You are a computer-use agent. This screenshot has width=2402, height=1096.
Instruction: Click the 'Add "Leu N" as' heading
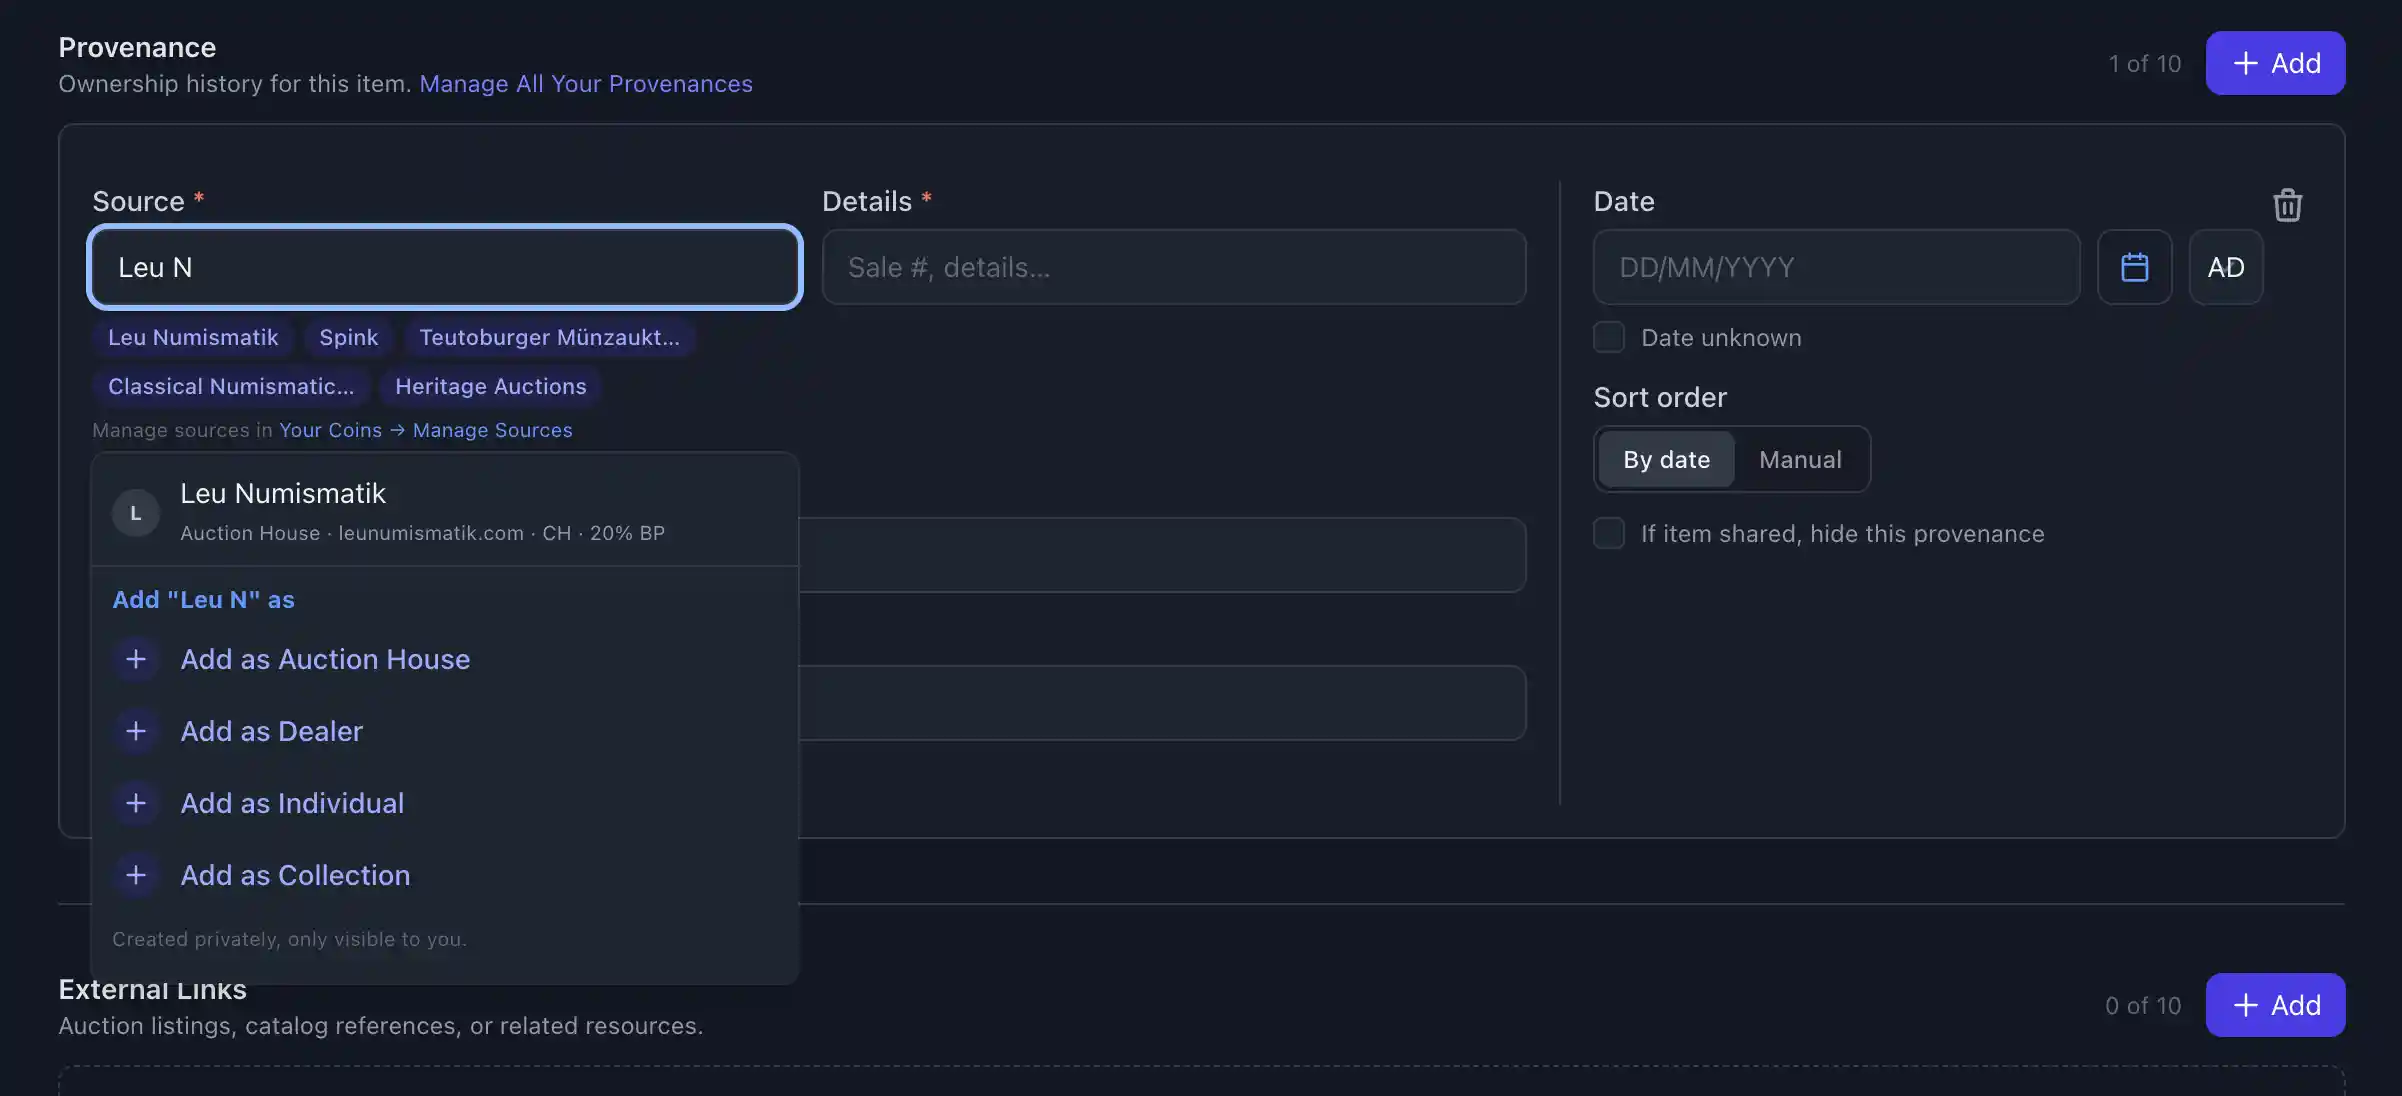203,600
